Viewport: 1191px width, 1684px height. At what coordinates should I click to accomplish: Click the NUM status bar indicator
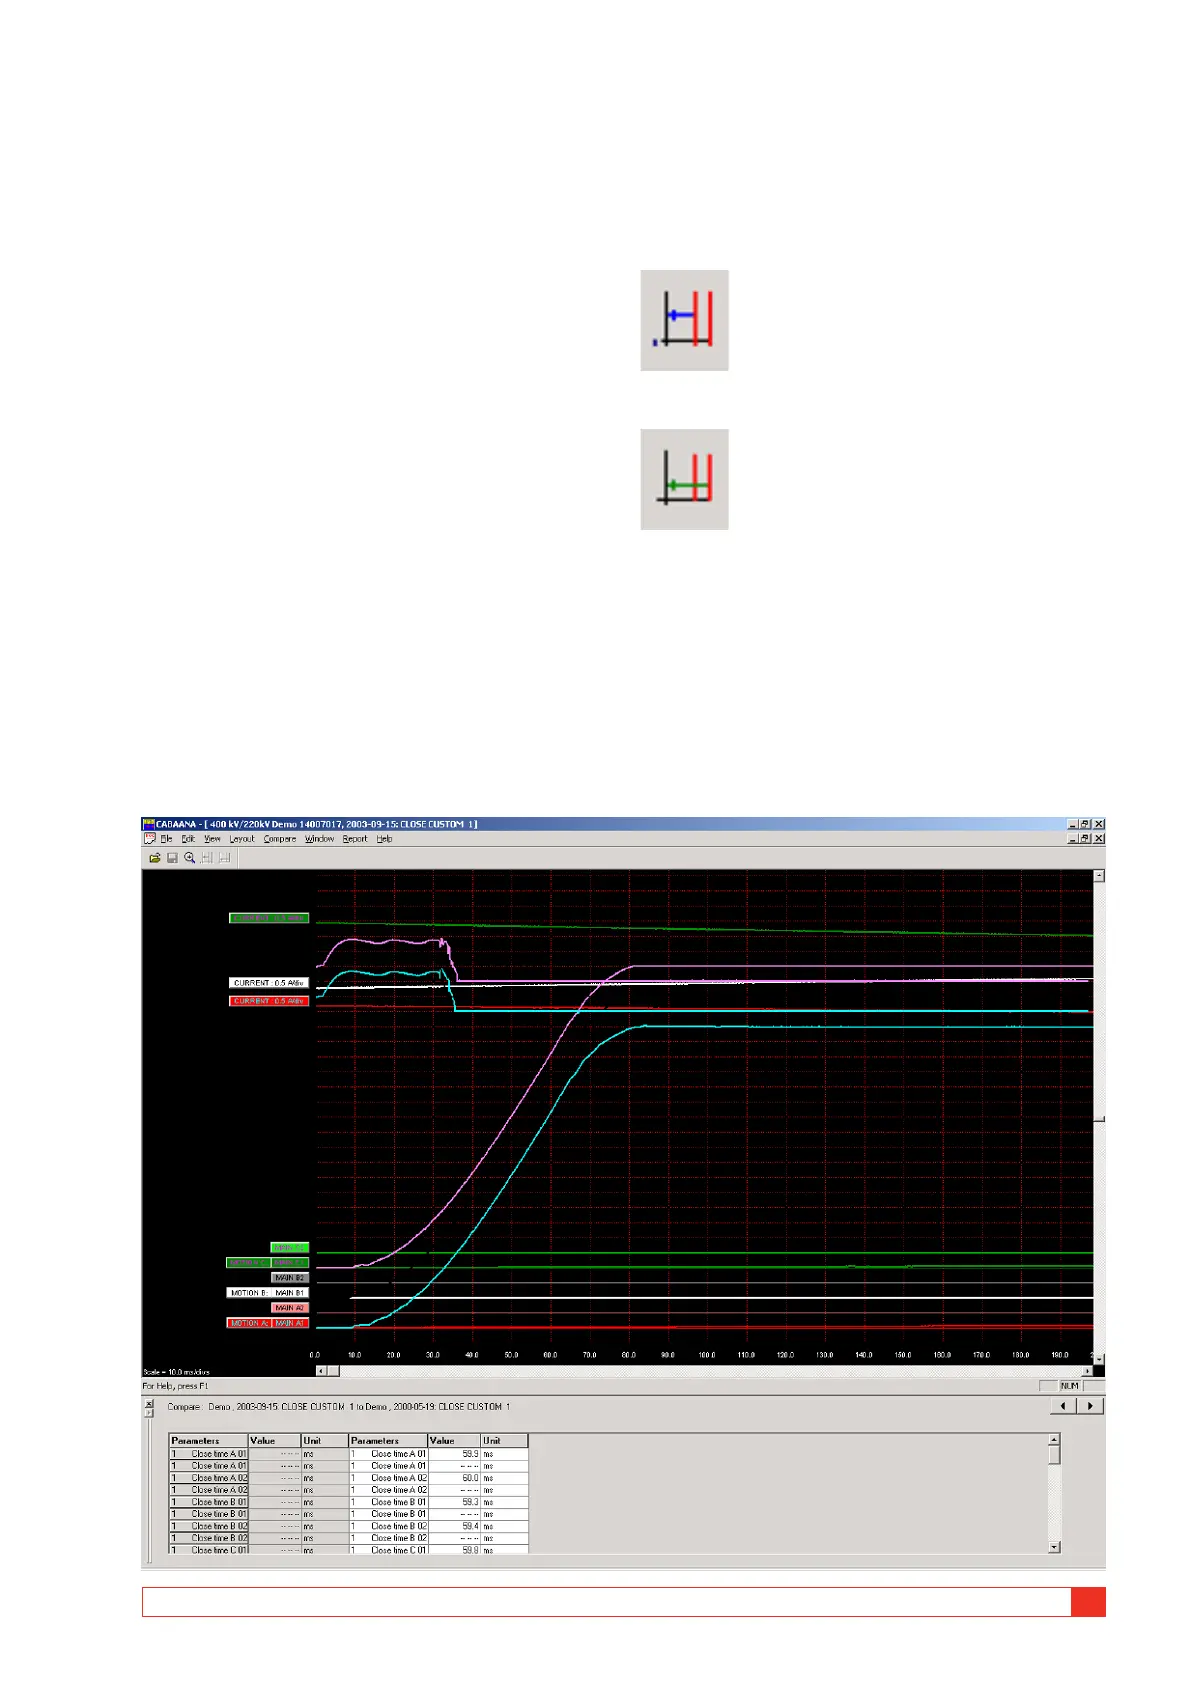pyautogui.click(x=1070, y=1386)
